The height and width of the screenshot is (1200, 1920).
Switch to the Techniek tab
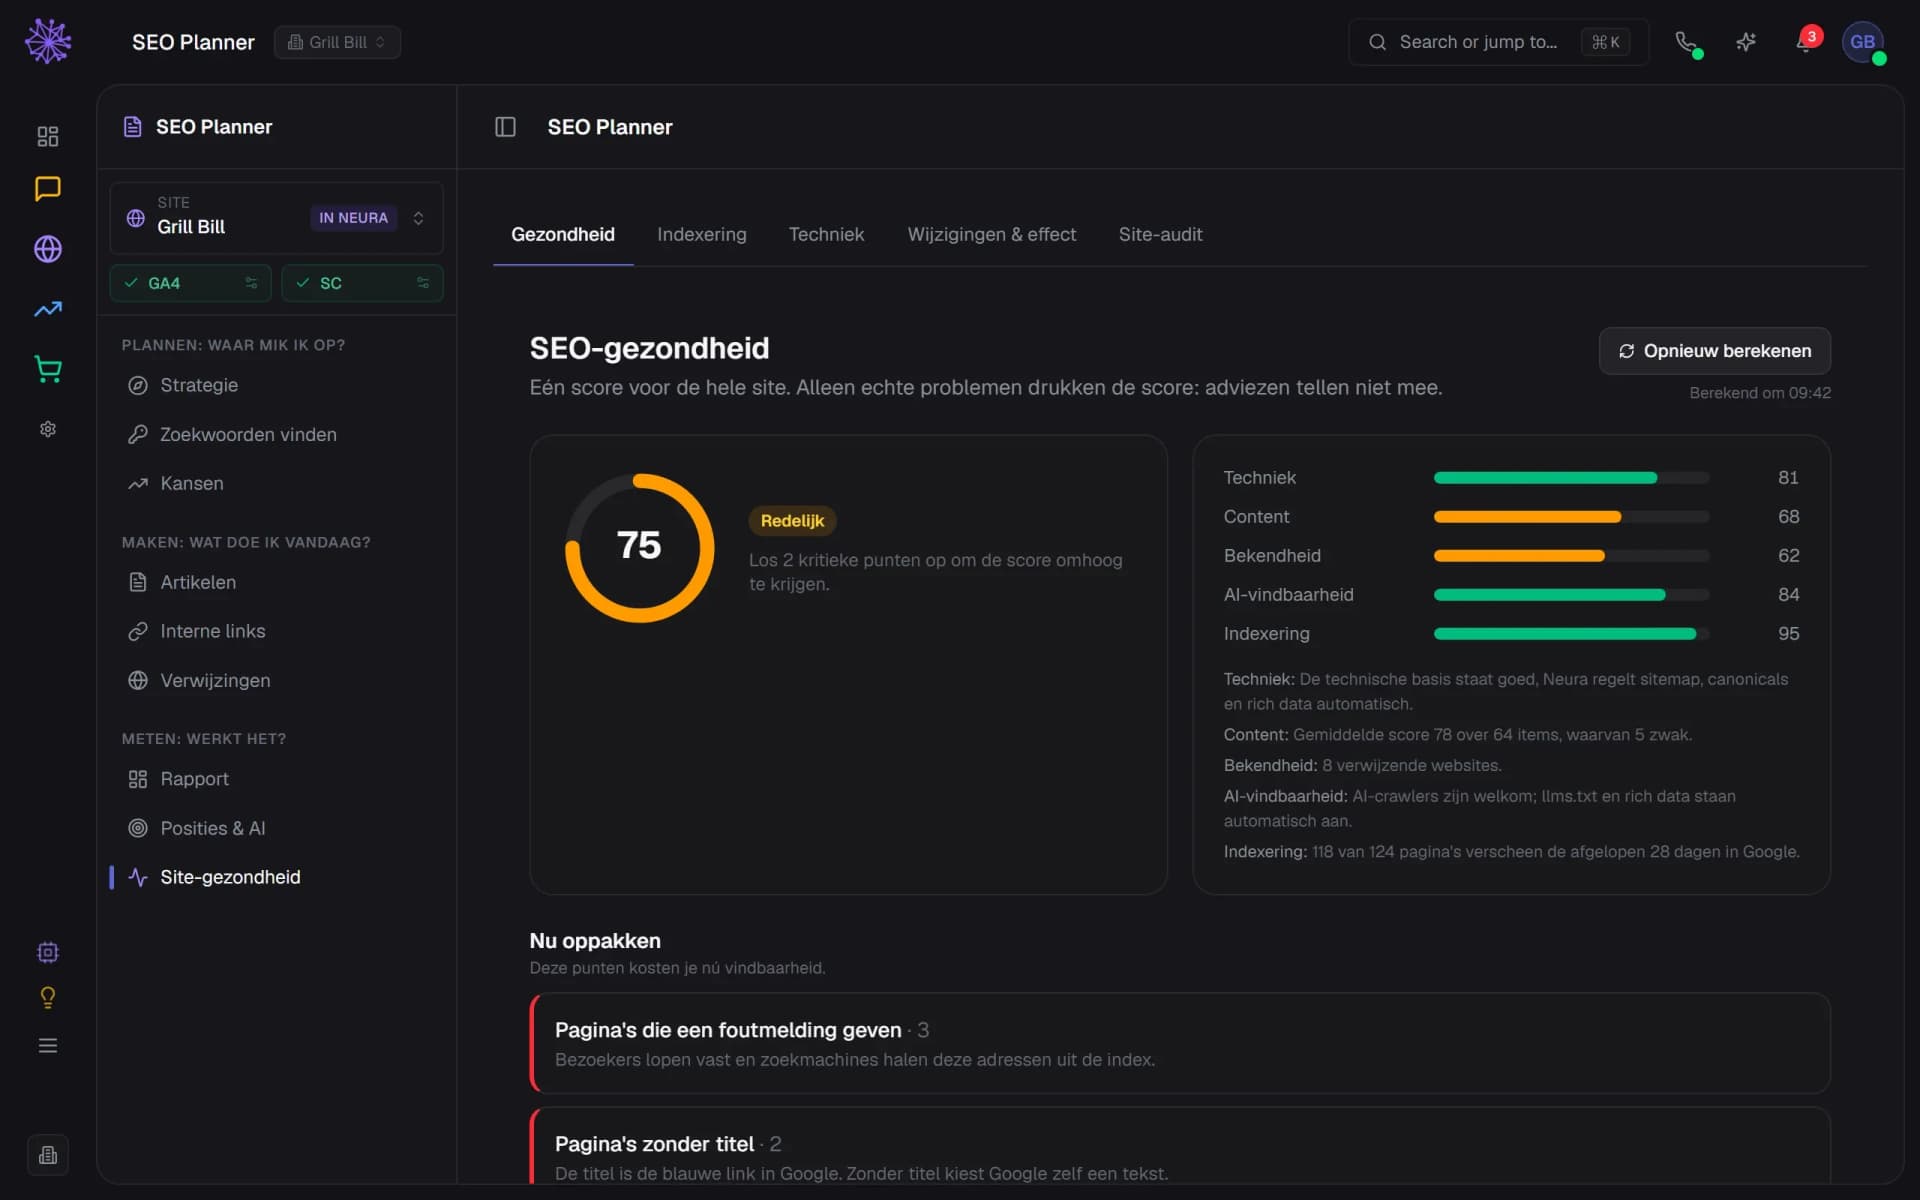click(826, 234)
